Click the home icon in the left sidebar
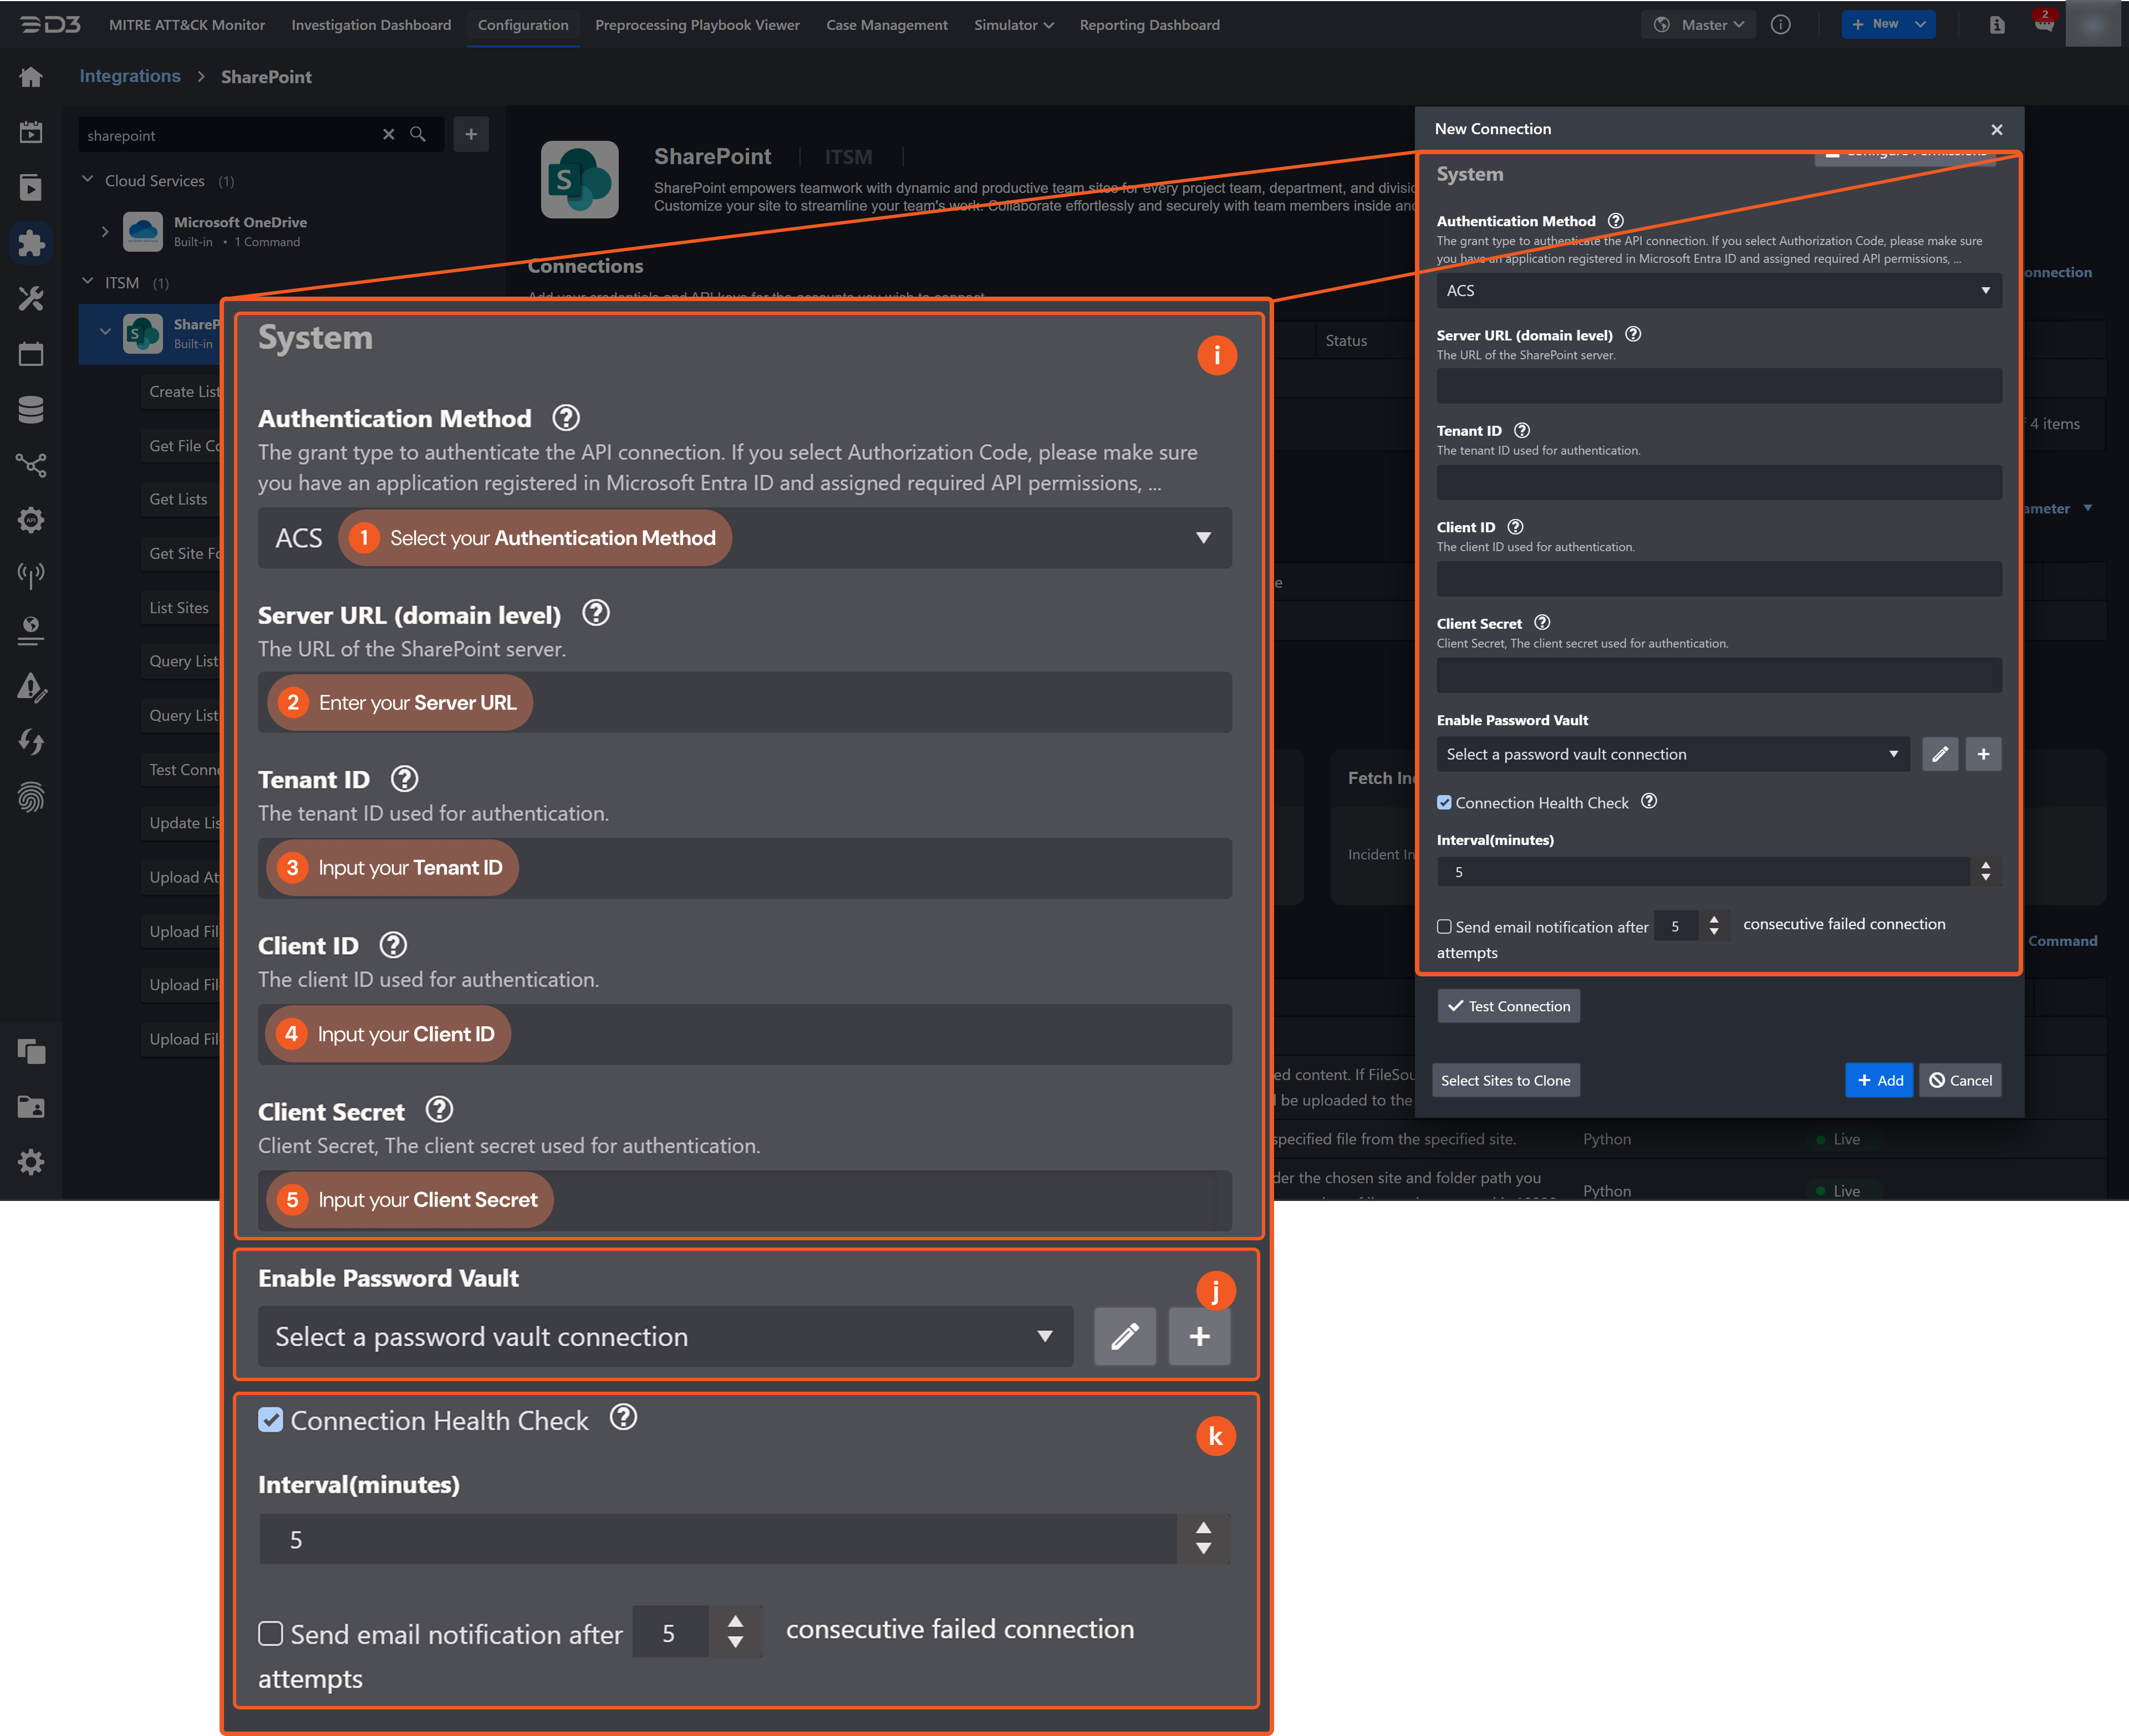 31,77
